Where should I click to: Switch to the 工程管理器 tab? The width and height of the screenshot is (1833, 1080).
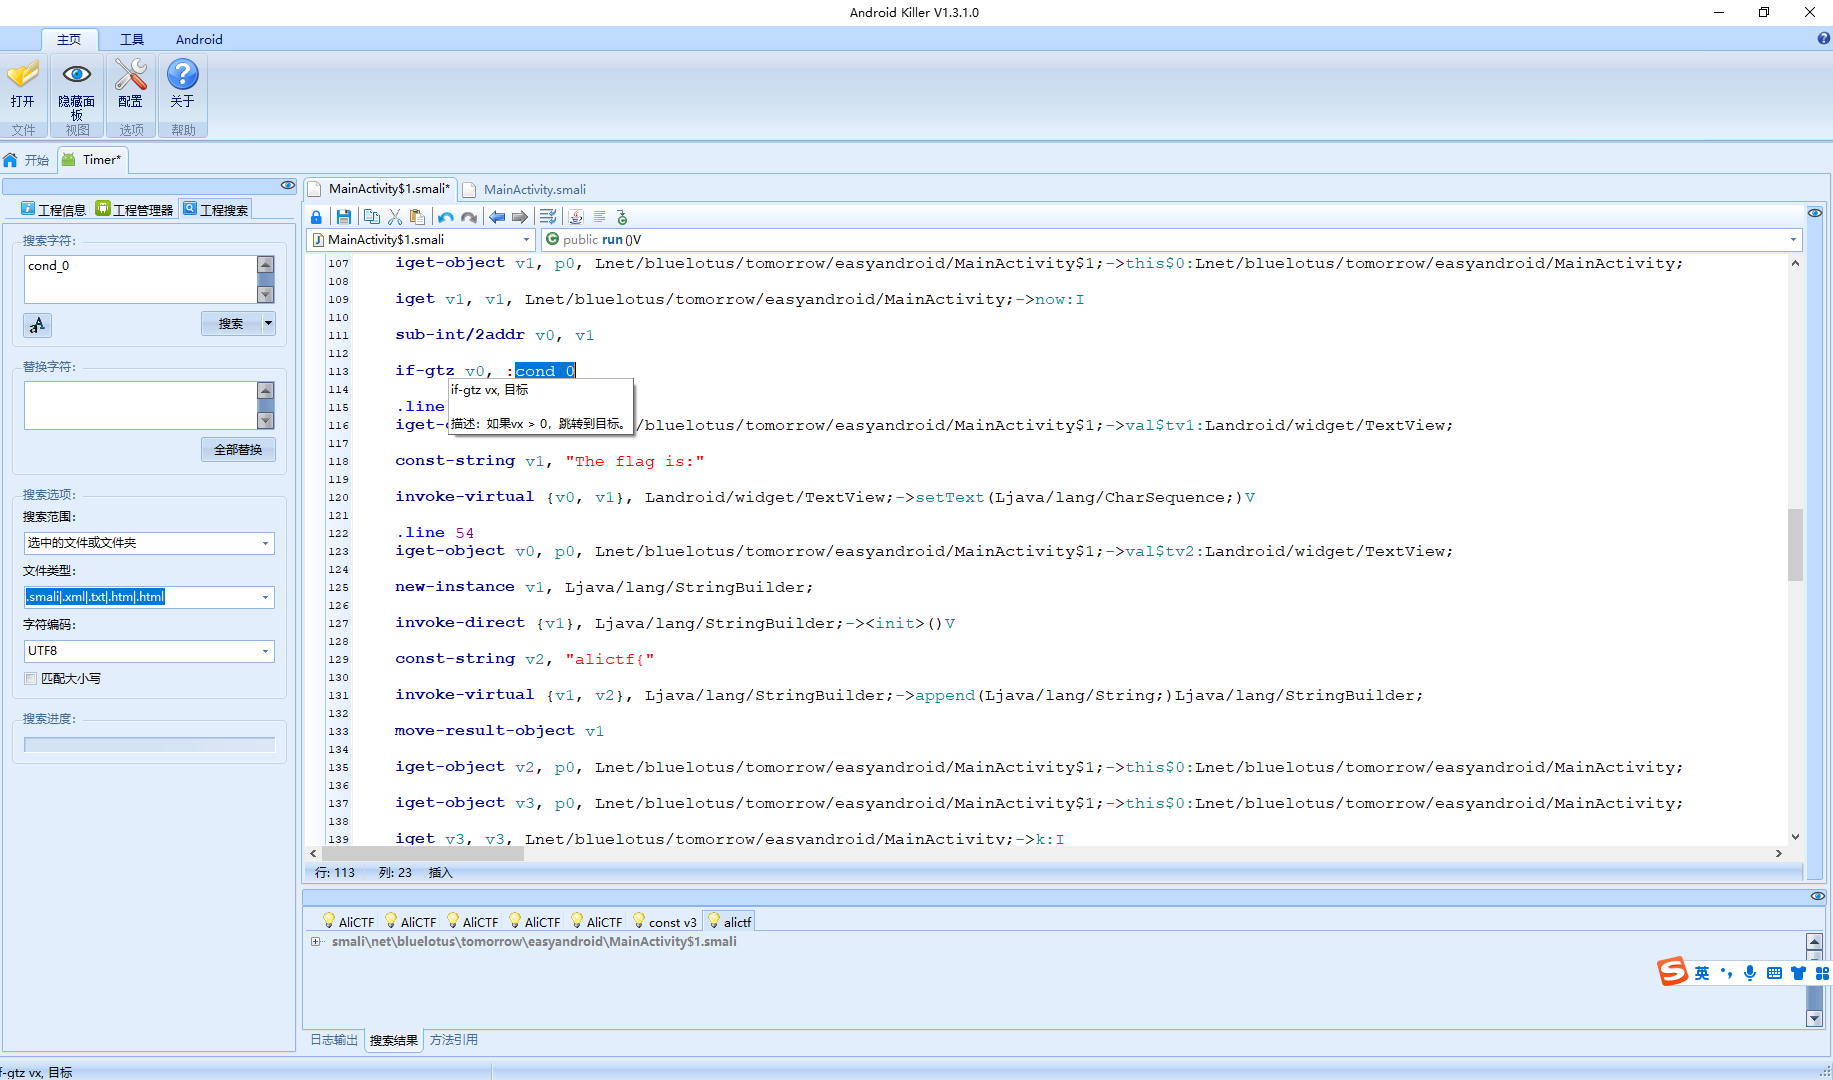click(135, 209)
